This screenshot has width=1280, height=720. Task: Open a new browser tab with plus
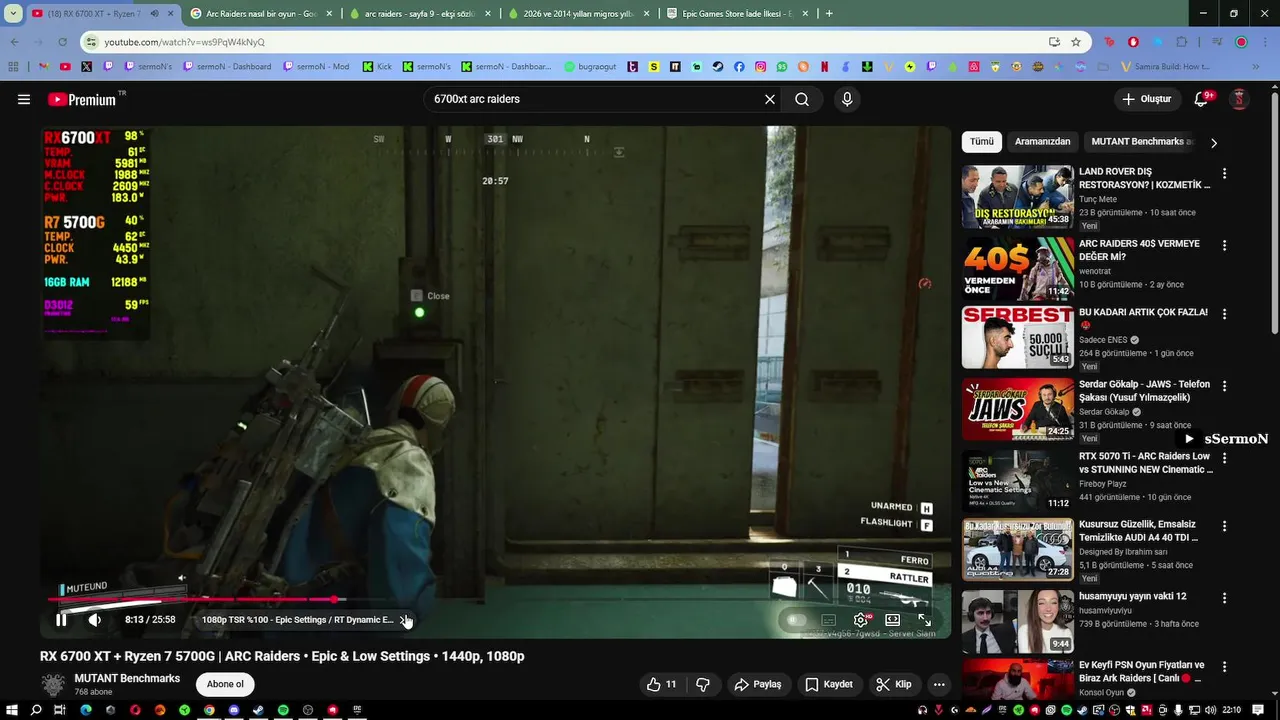click(x=829, y=14)
